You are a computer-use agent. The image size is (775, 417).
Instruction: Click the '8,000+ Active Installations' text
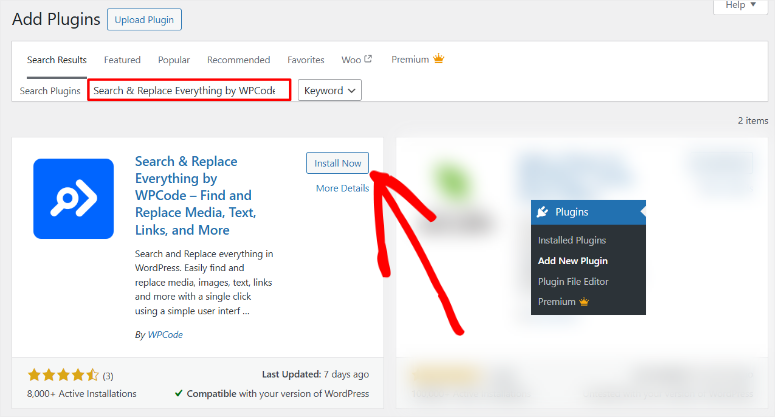(82, 394)
